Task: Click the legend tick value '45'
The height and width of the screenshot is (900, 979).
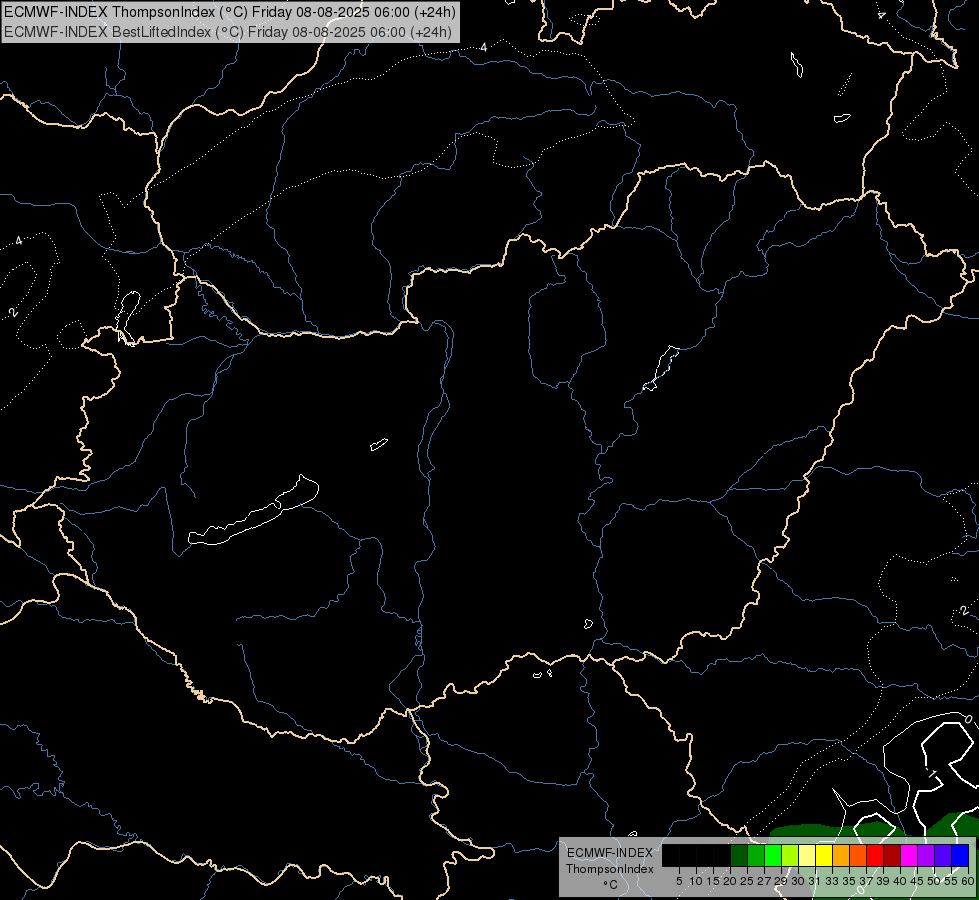Action: [917, 881]
